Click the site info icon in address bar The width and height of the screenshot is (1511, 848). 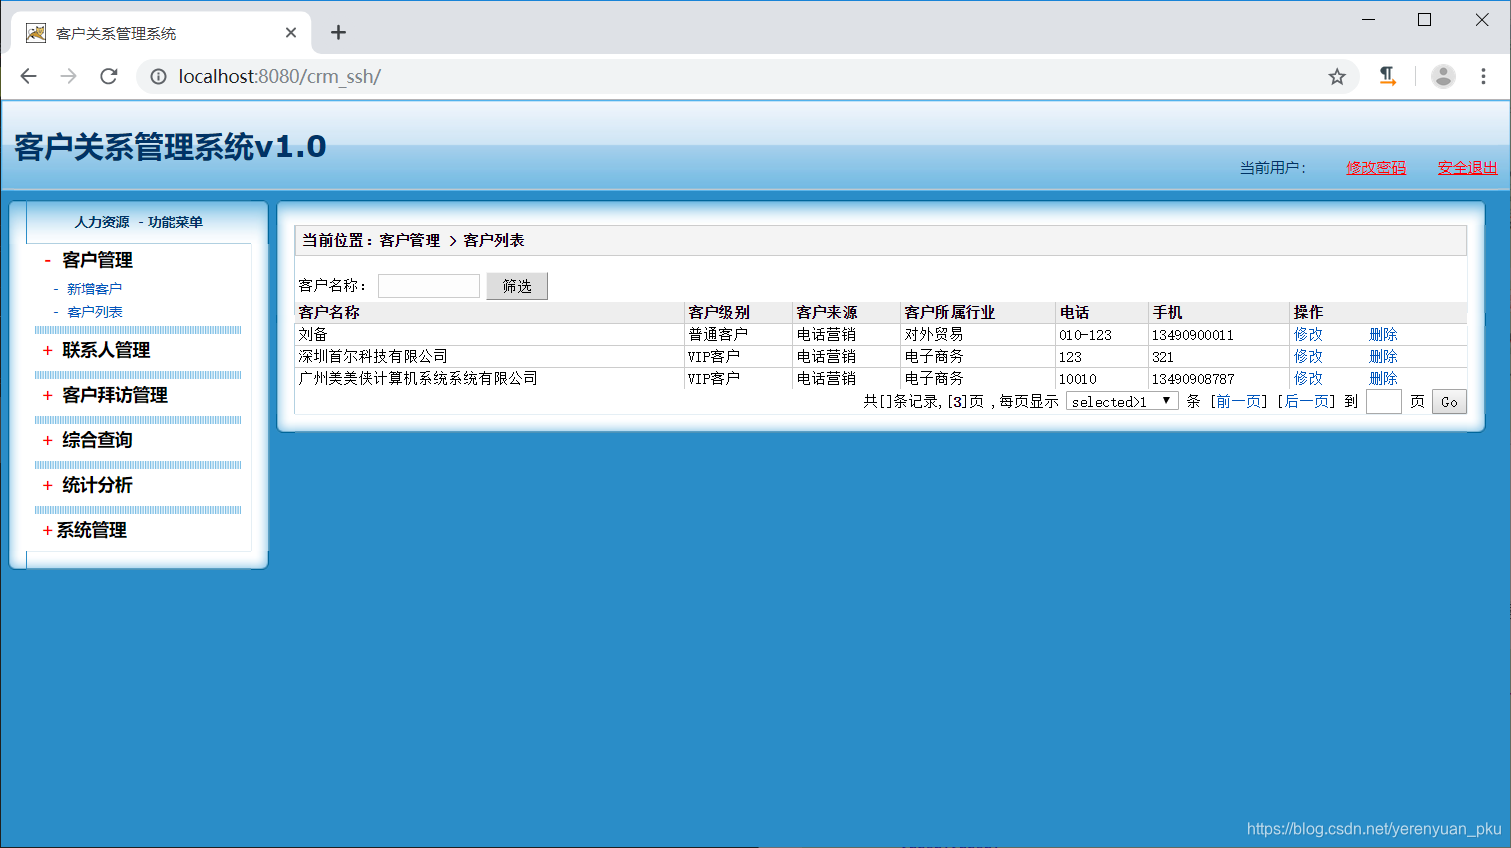click(x=158, y=76)
